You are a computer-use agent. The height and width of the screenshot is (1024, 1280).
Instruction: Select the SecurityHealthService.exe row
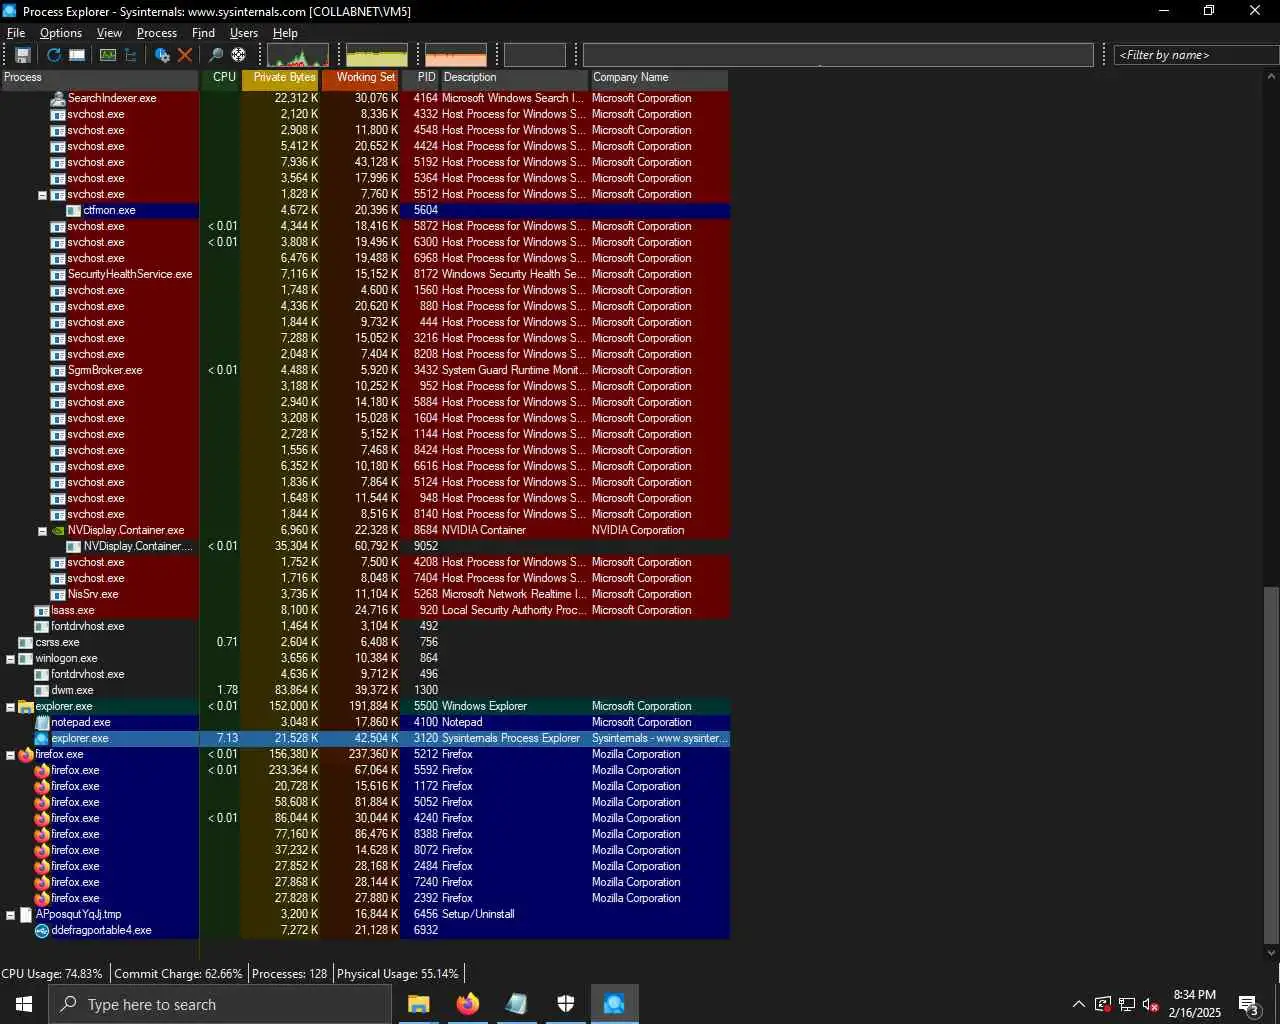[x=365, y=274]
